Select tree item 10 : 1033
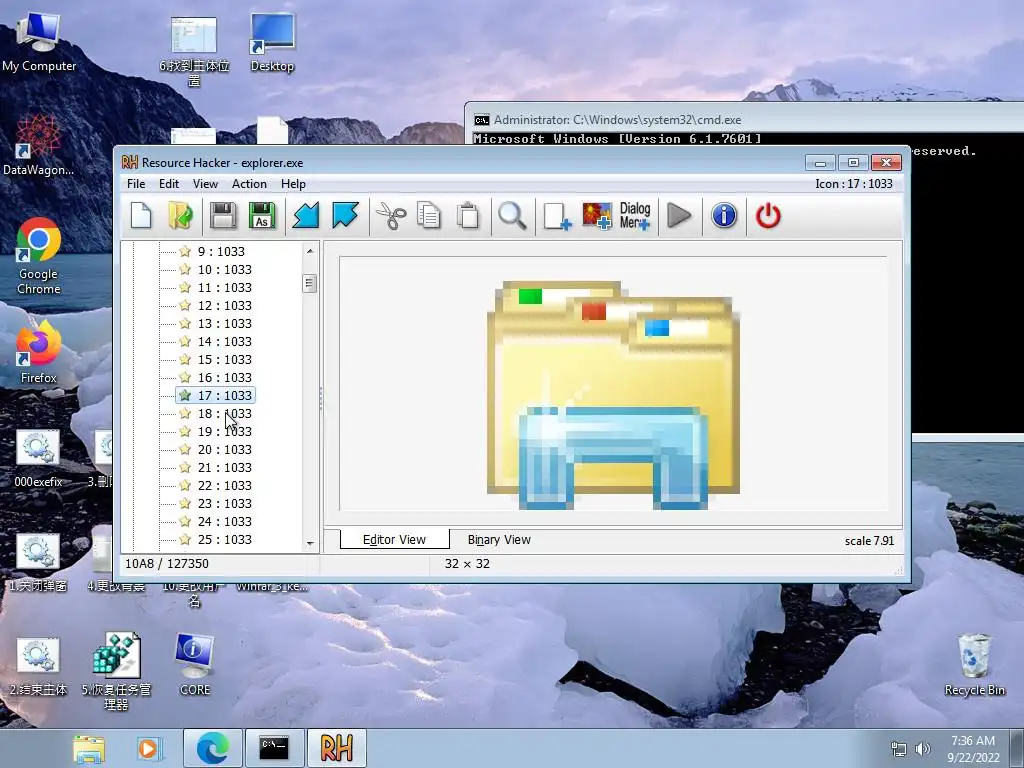This screenshot has width=1024, height=768. 225,270
